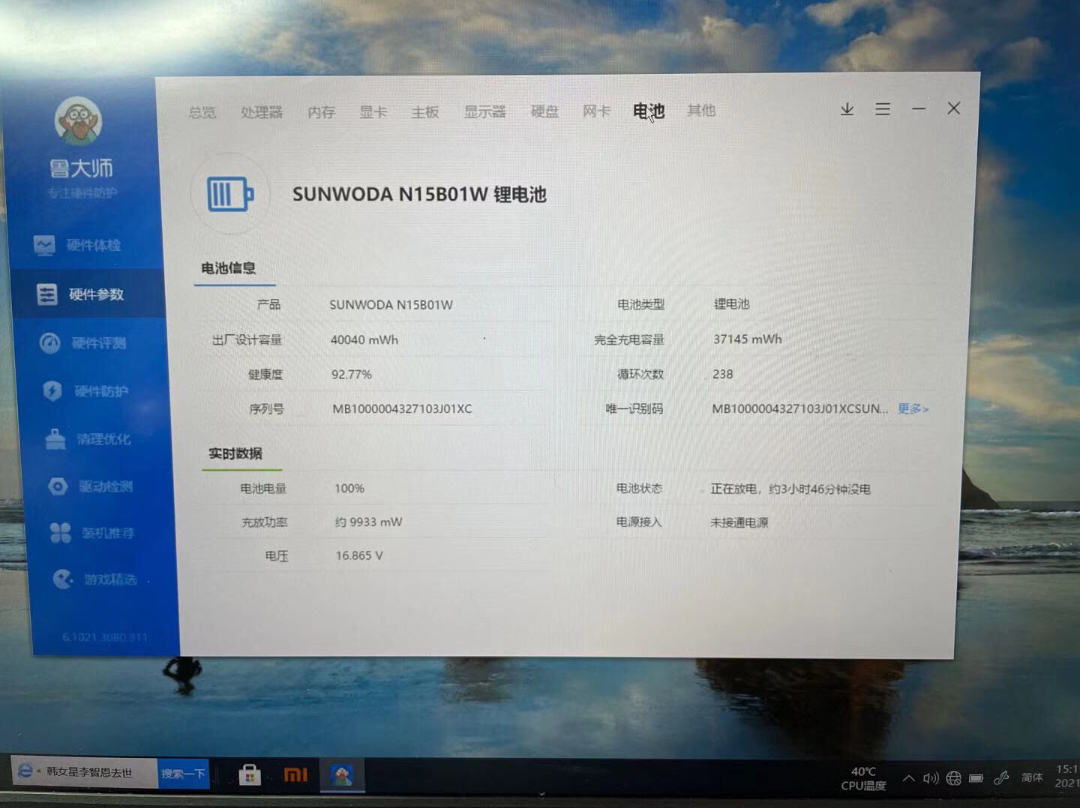
Task: Open the volume speaker tray icon
Action: [931, 778]
